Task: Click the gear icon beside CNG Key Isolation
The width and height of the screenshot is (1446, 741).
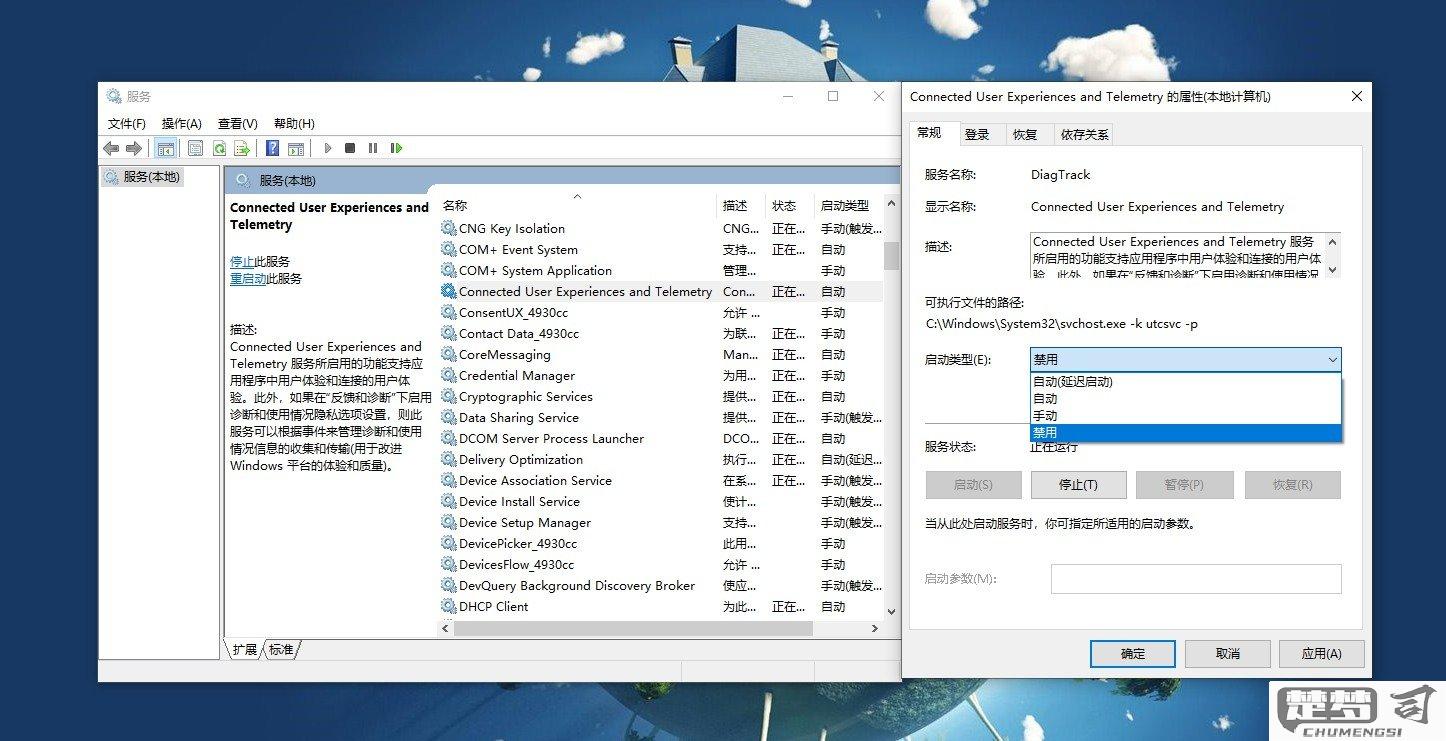Action: coord(448,228)
